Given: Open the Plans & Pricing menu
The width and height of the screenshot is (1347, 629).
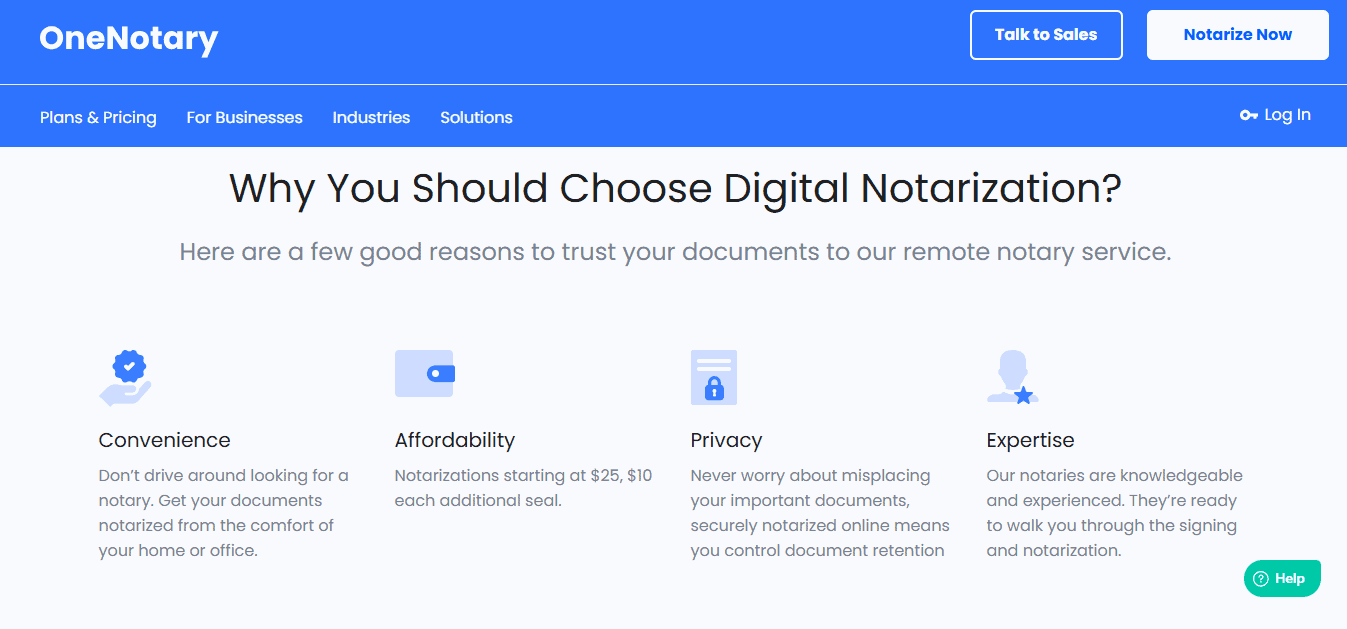Looking at the screenshot, I should (x=98, y=117).
